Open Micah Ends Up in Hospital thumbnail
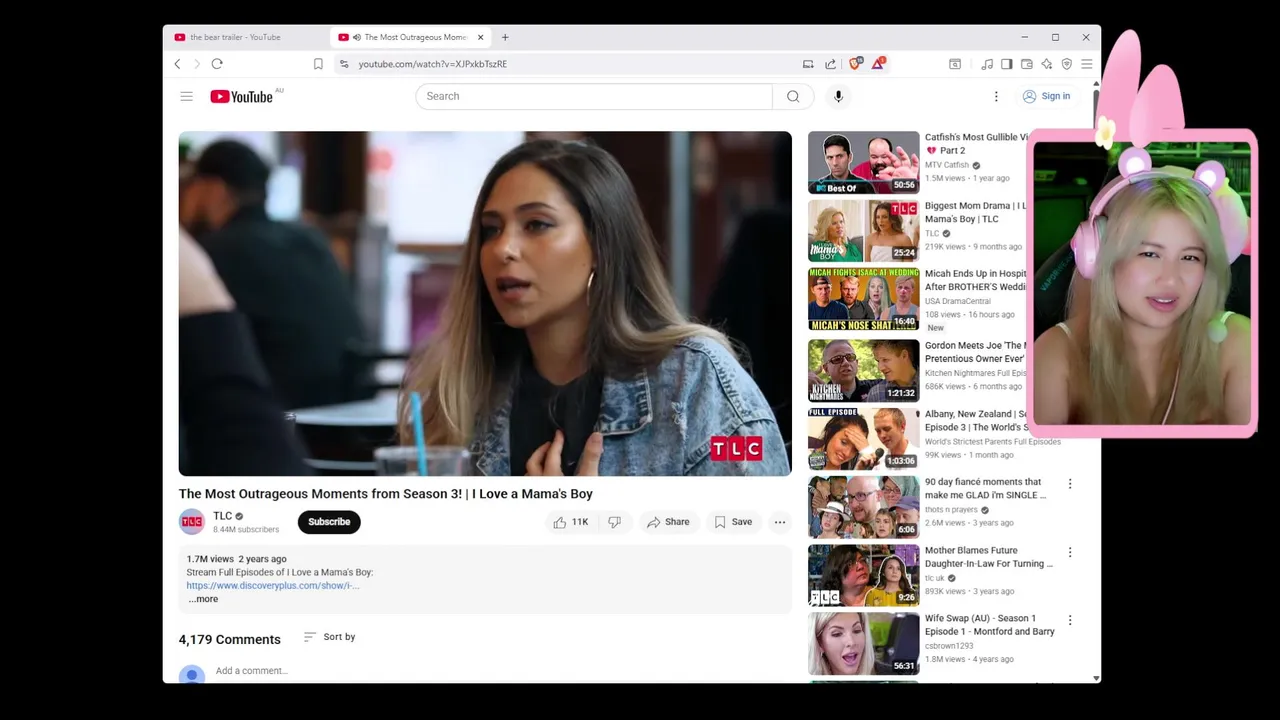Image resolution: width=1280 pixels, height=720 pixels. click(x=864, y=299)
